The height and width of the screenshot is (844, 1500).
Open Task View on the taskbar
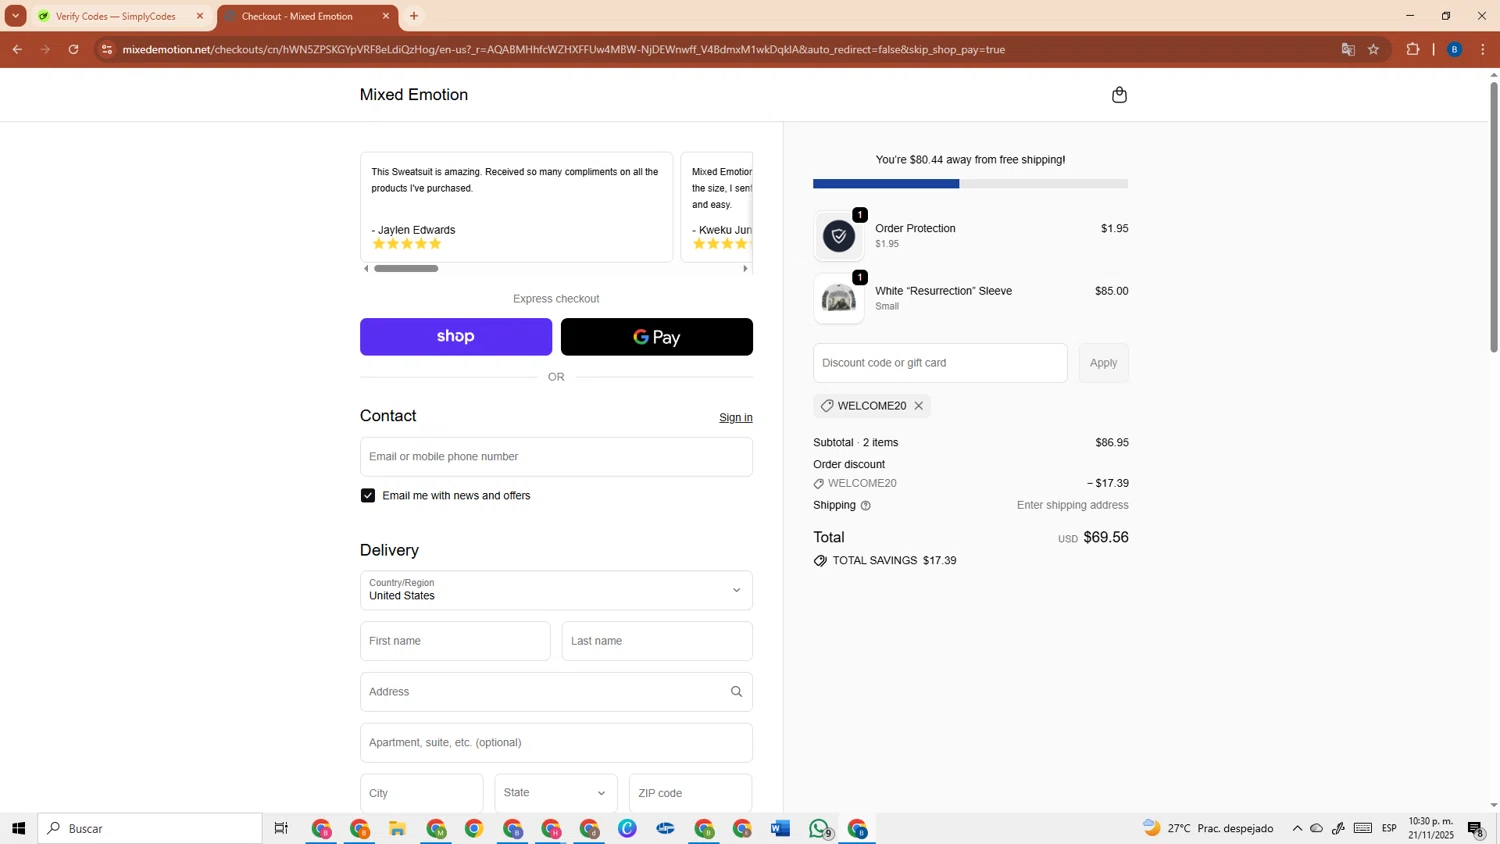point(281,829)
